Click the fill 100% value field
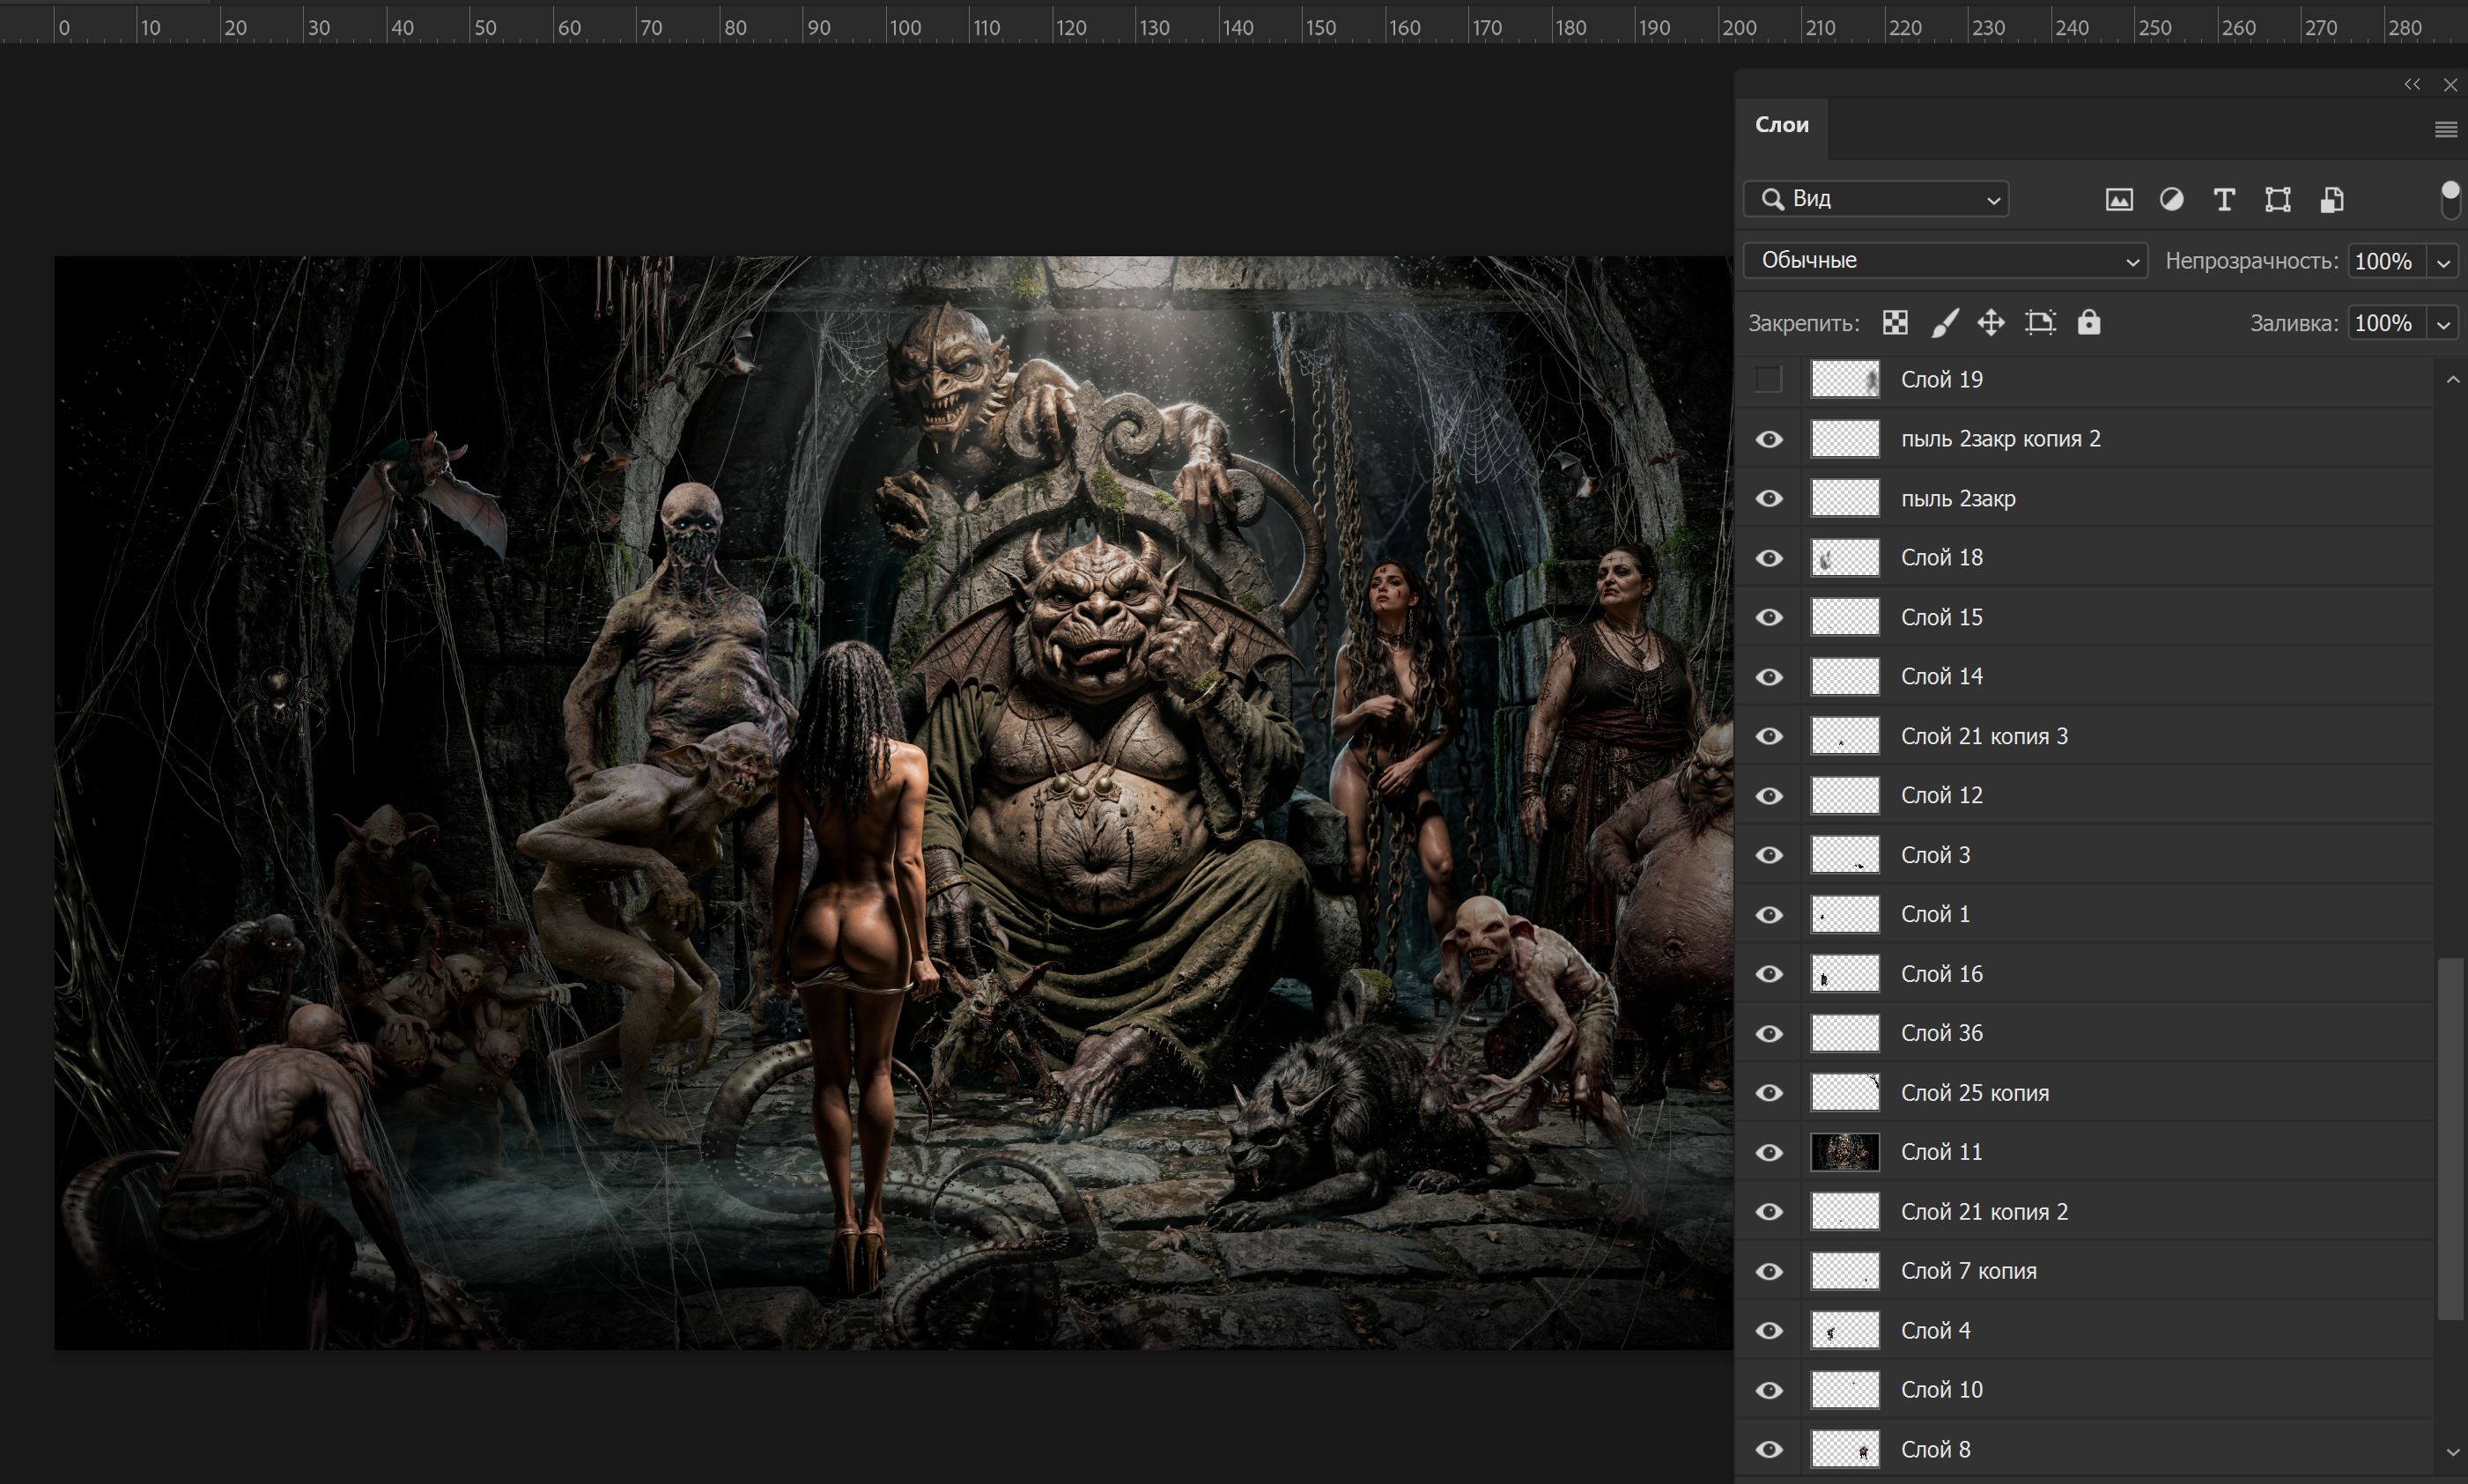2468x1484 pixels. (x=2387, y=324)
